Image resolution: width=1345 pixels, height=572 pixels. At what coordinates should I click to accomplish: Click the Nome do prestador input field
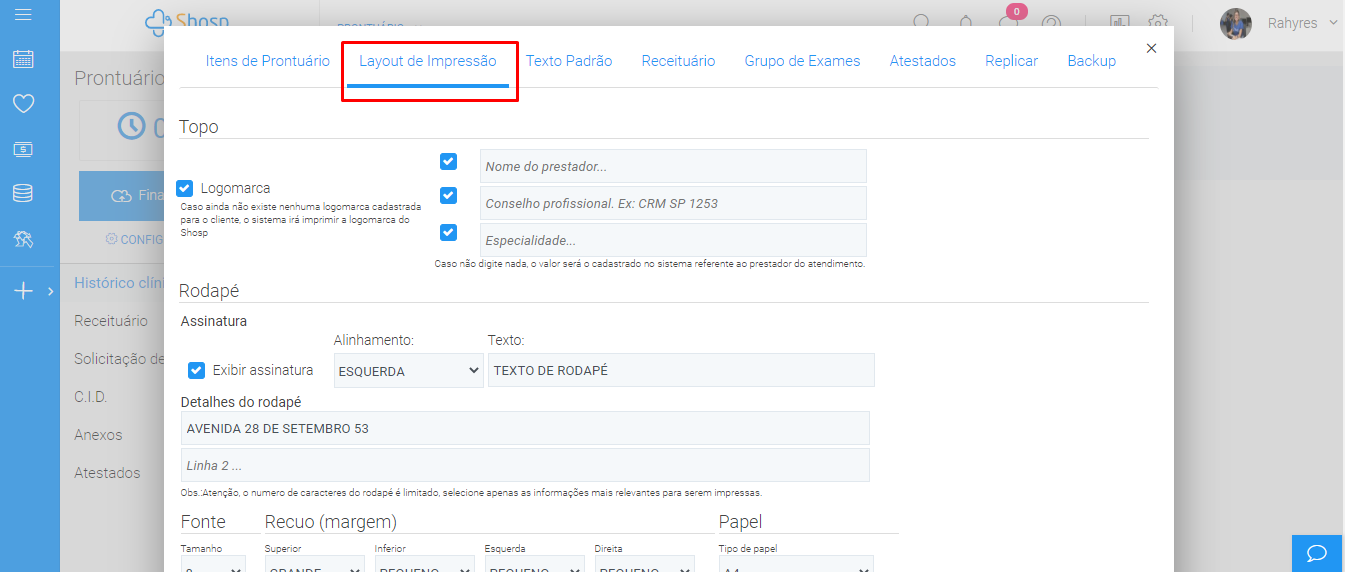point(673,167)
